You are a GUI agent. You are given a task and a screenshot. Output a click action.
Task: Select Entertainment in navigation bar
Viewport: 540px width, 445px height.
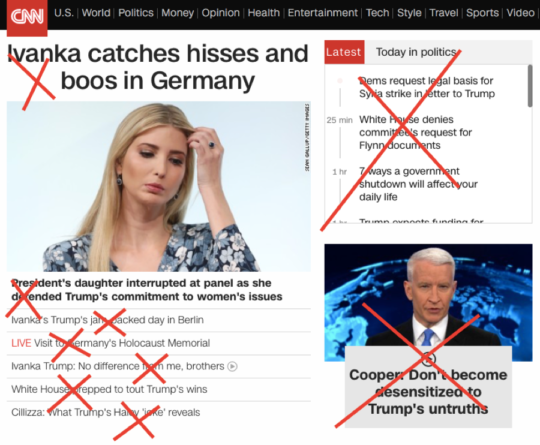click(323, 13)
